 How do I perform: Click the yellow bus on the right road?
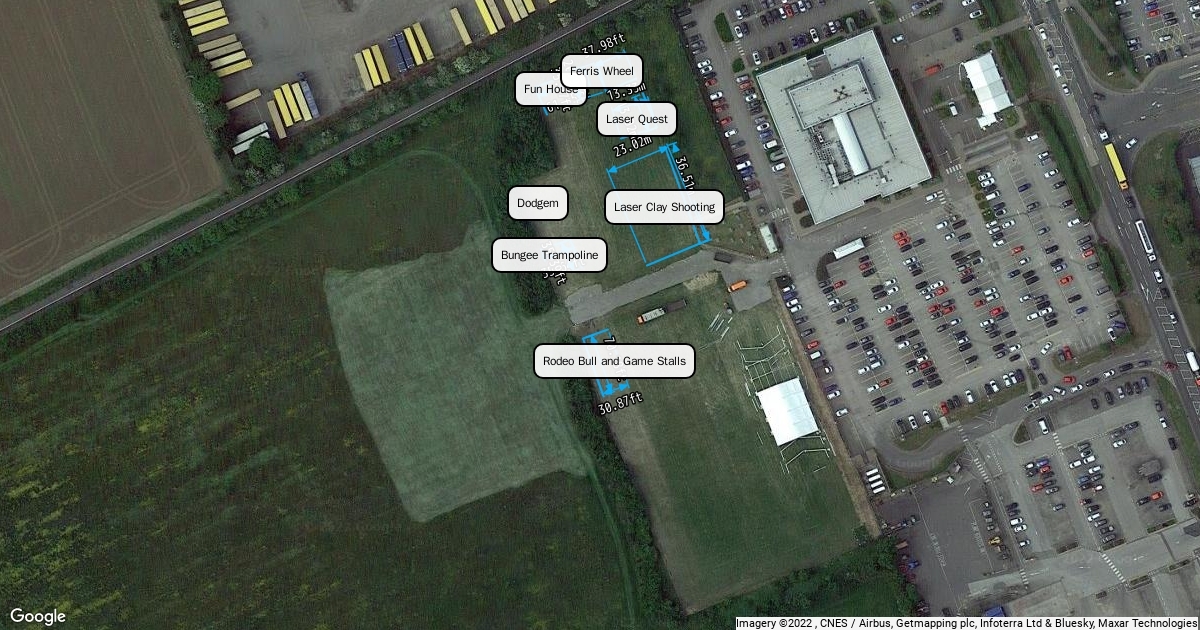1115,165
